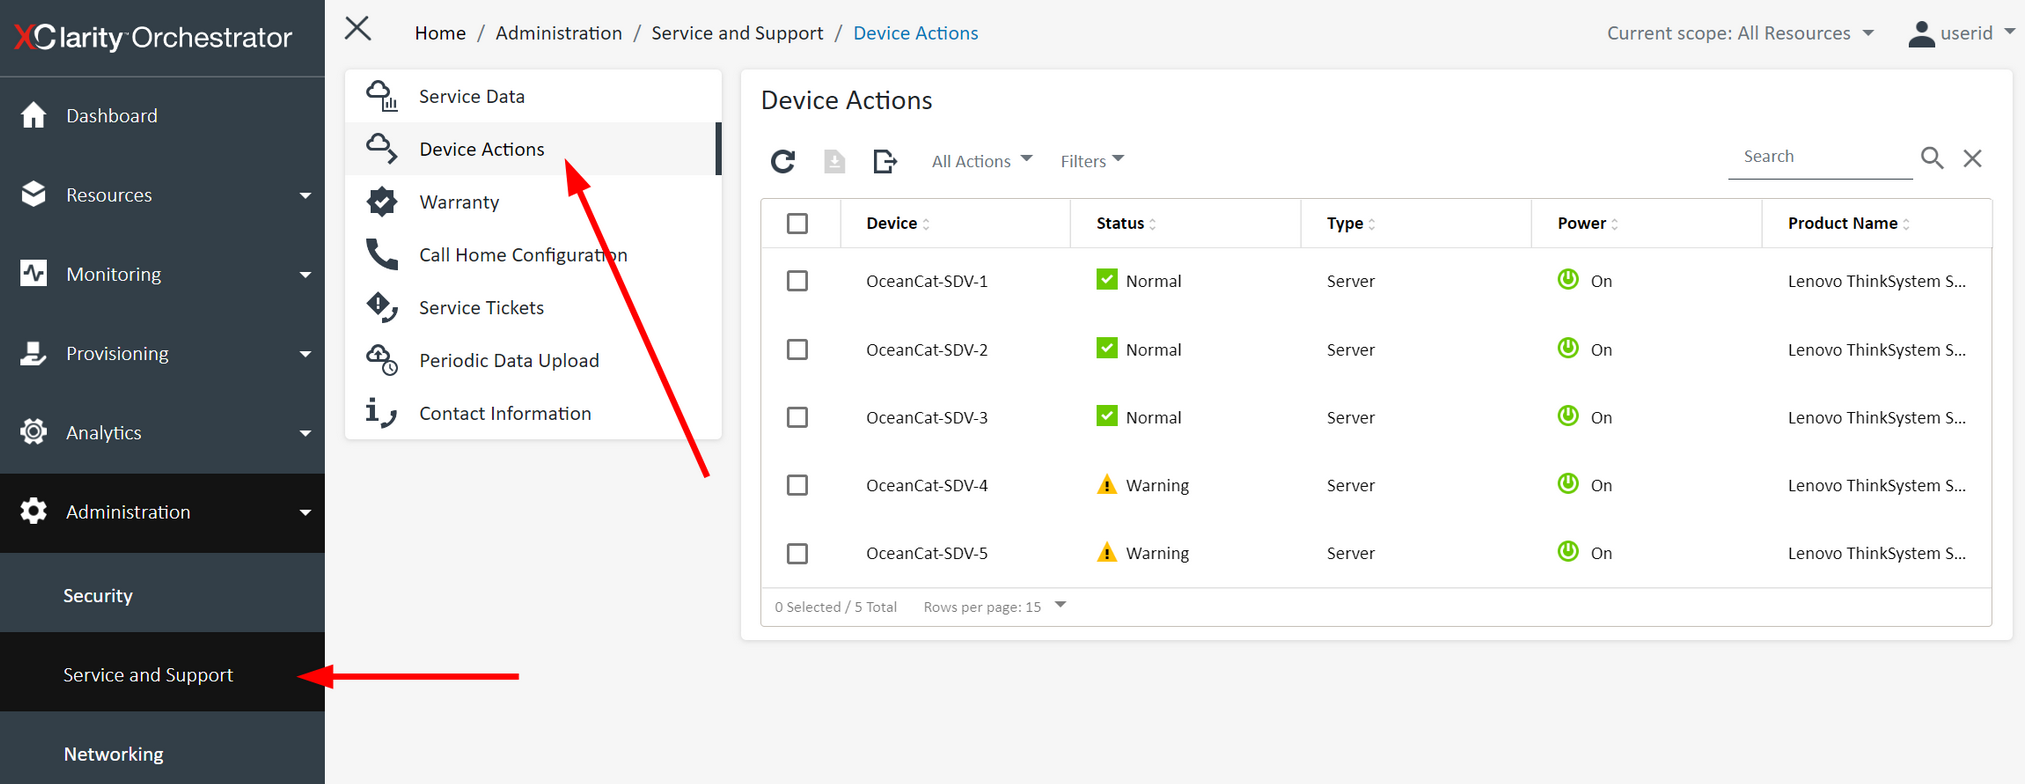Click the Monitoring pulse icon

(x=33, y=273)
